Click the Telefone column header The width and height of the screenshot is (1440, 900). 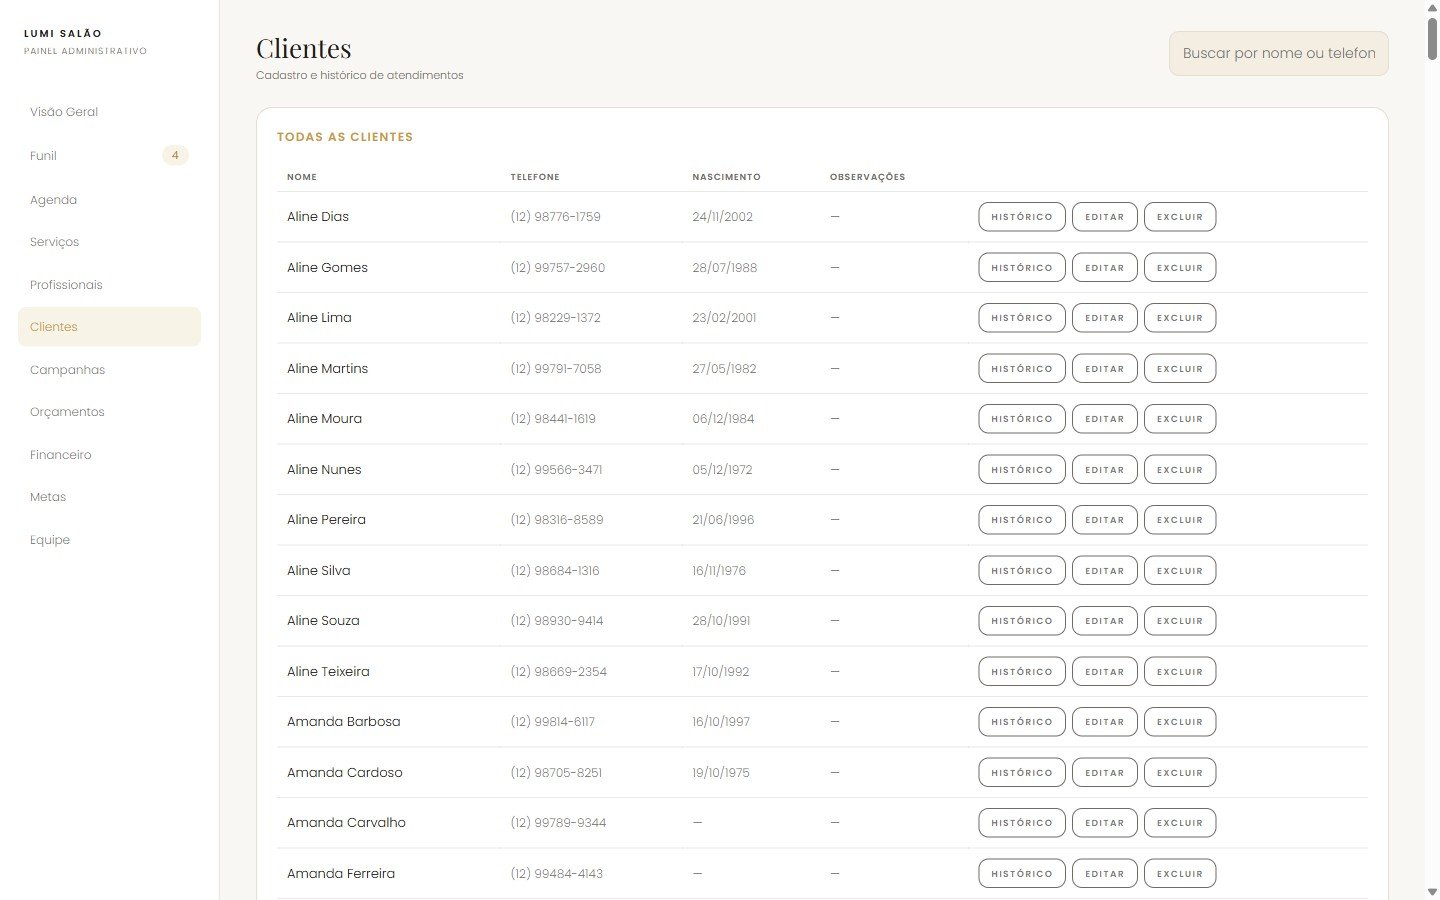pyautogui.click(x=535, y=177)
